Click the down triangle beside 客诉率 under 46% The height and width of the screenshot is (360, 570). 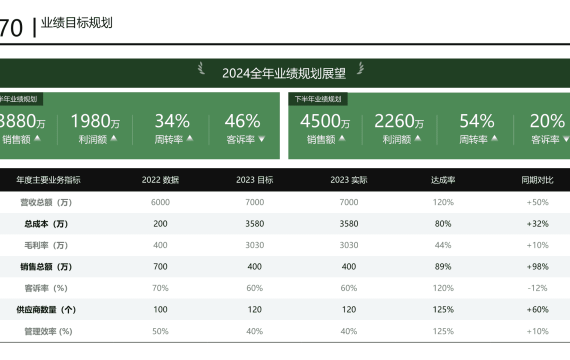(261, 139)
